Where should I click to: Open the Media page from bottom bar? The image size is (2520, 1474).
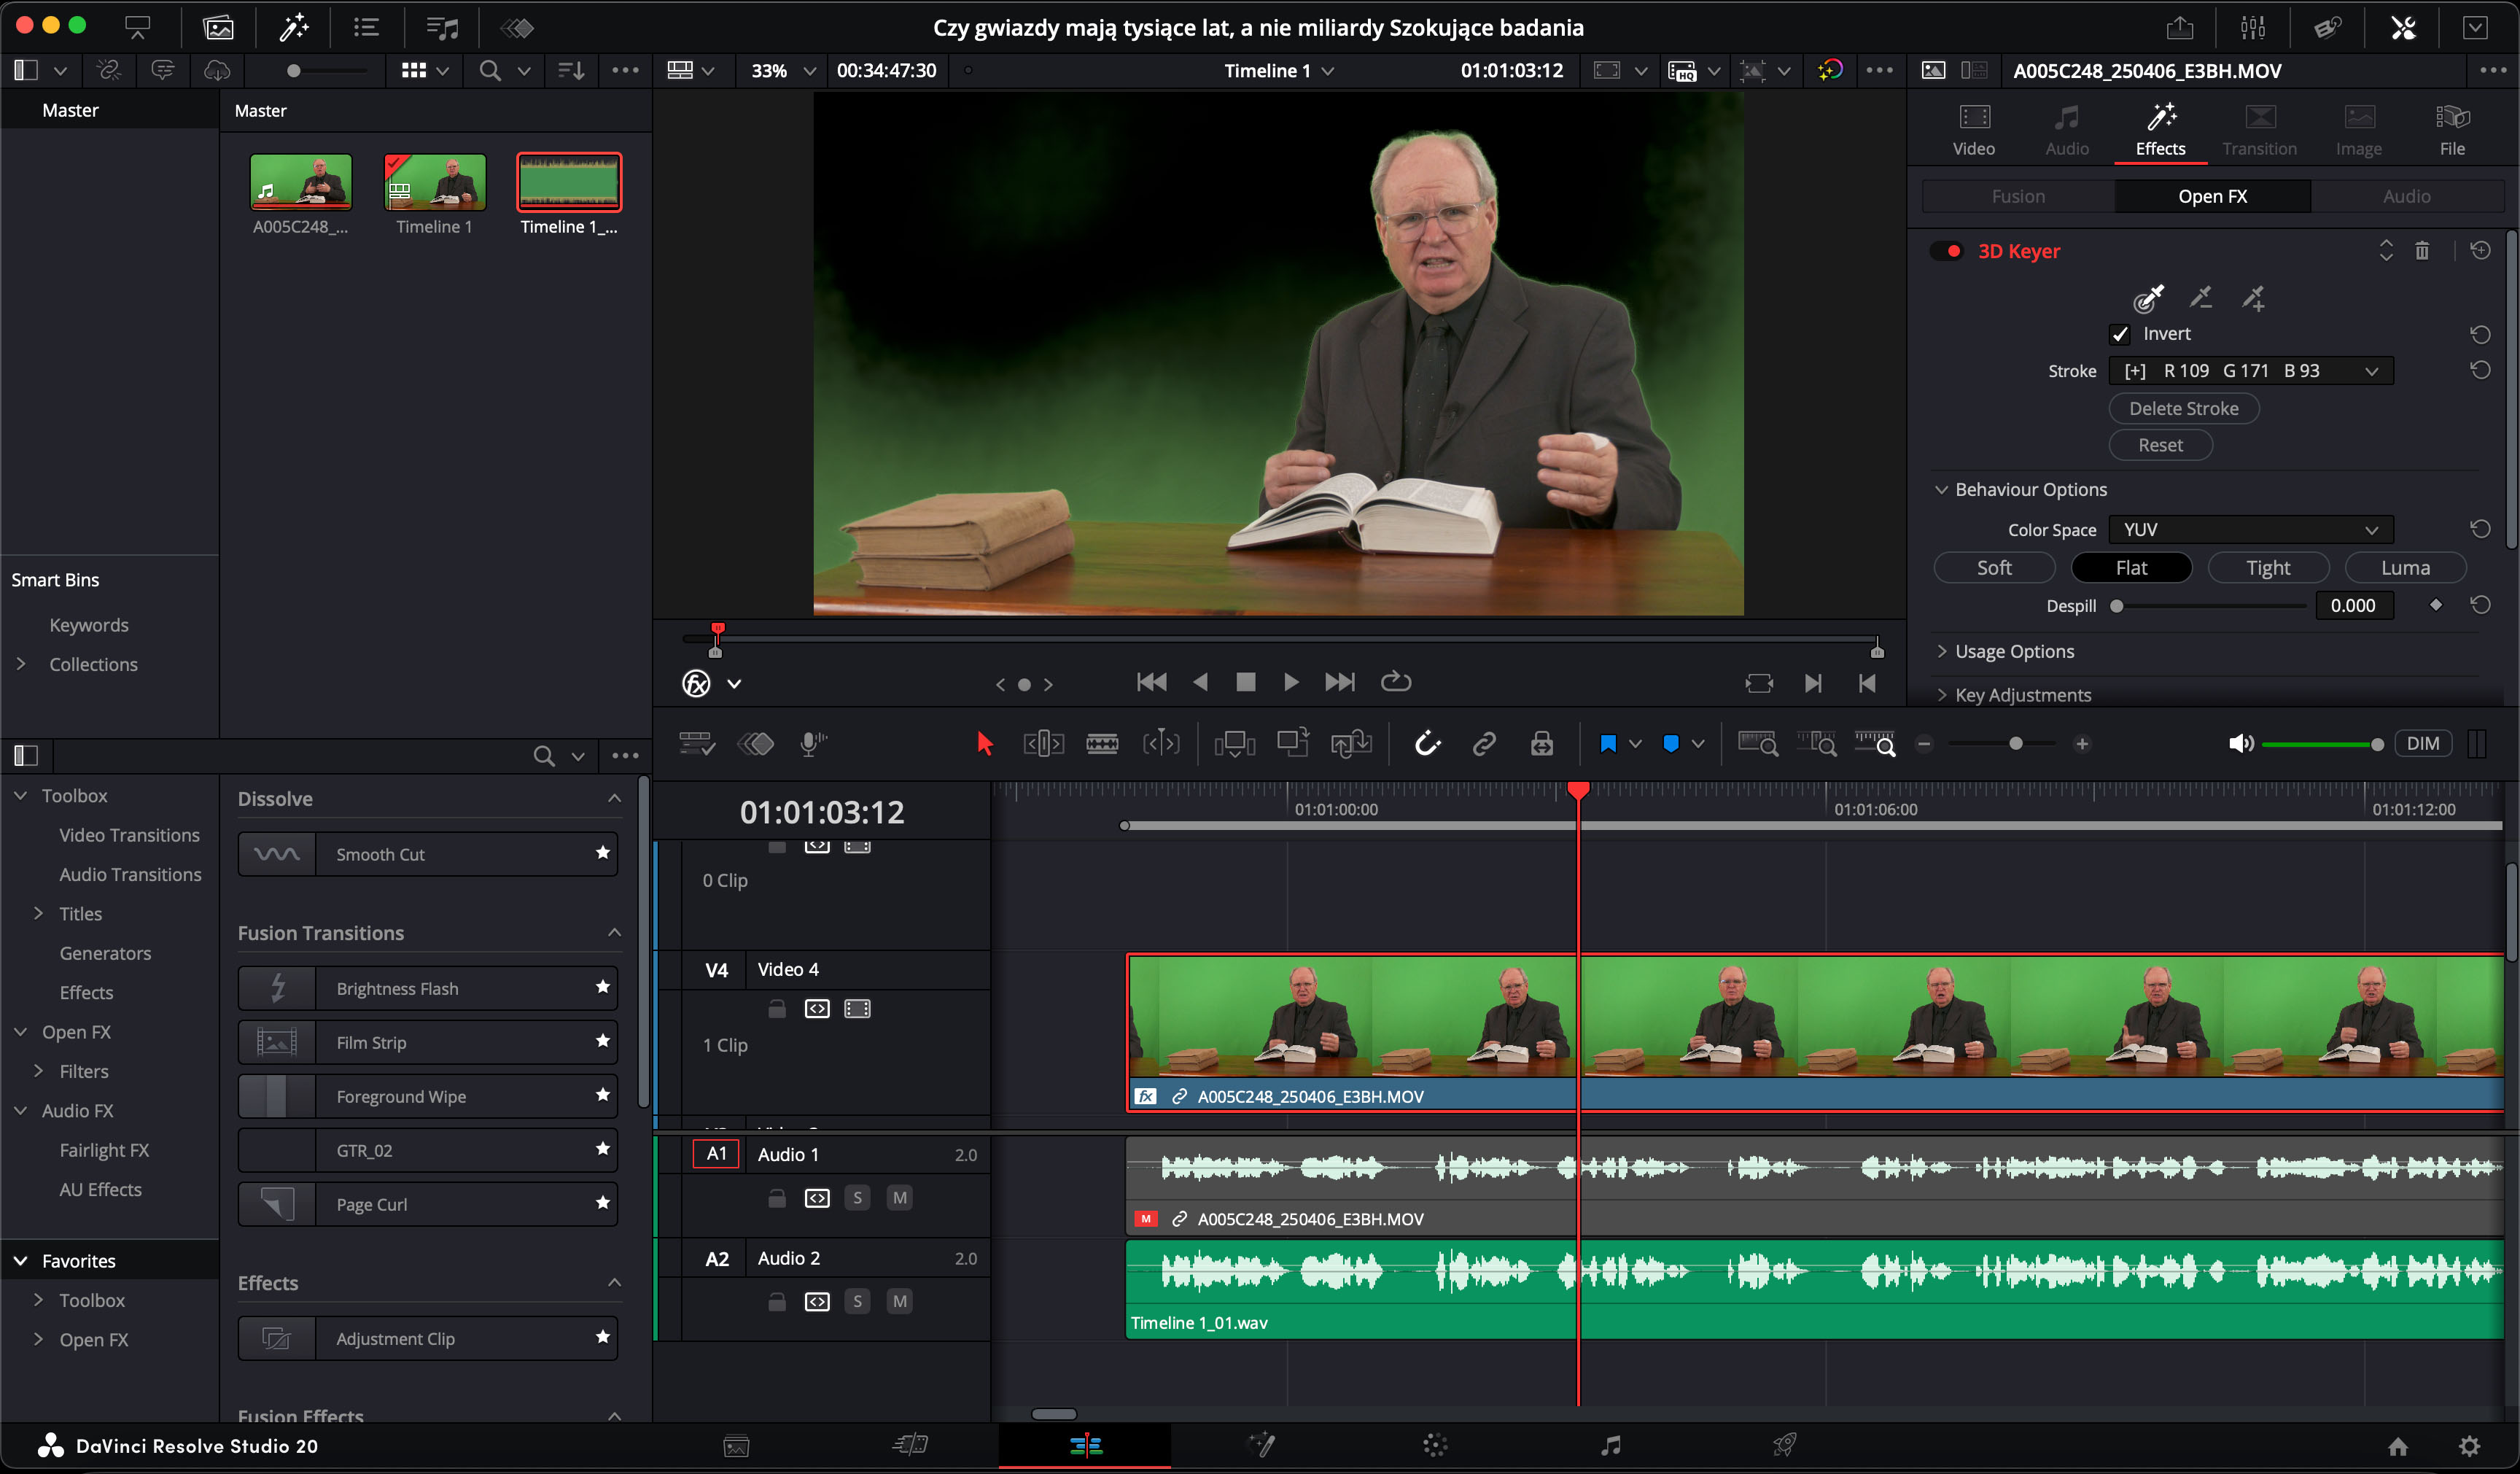click(x=736, y=1446)
